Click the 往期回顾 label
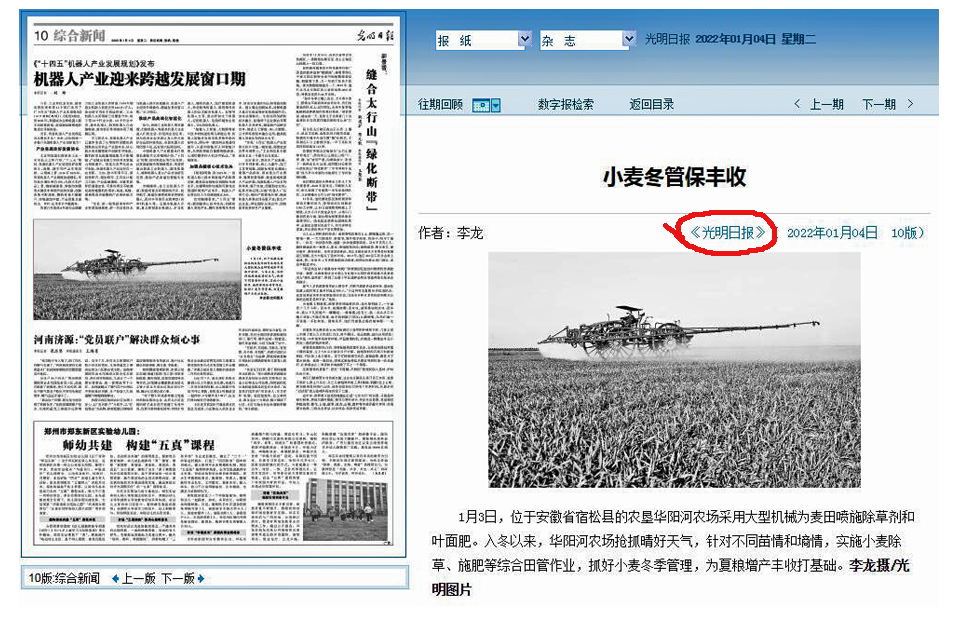This screenshot has height=632, width=956. coord(440,105)
